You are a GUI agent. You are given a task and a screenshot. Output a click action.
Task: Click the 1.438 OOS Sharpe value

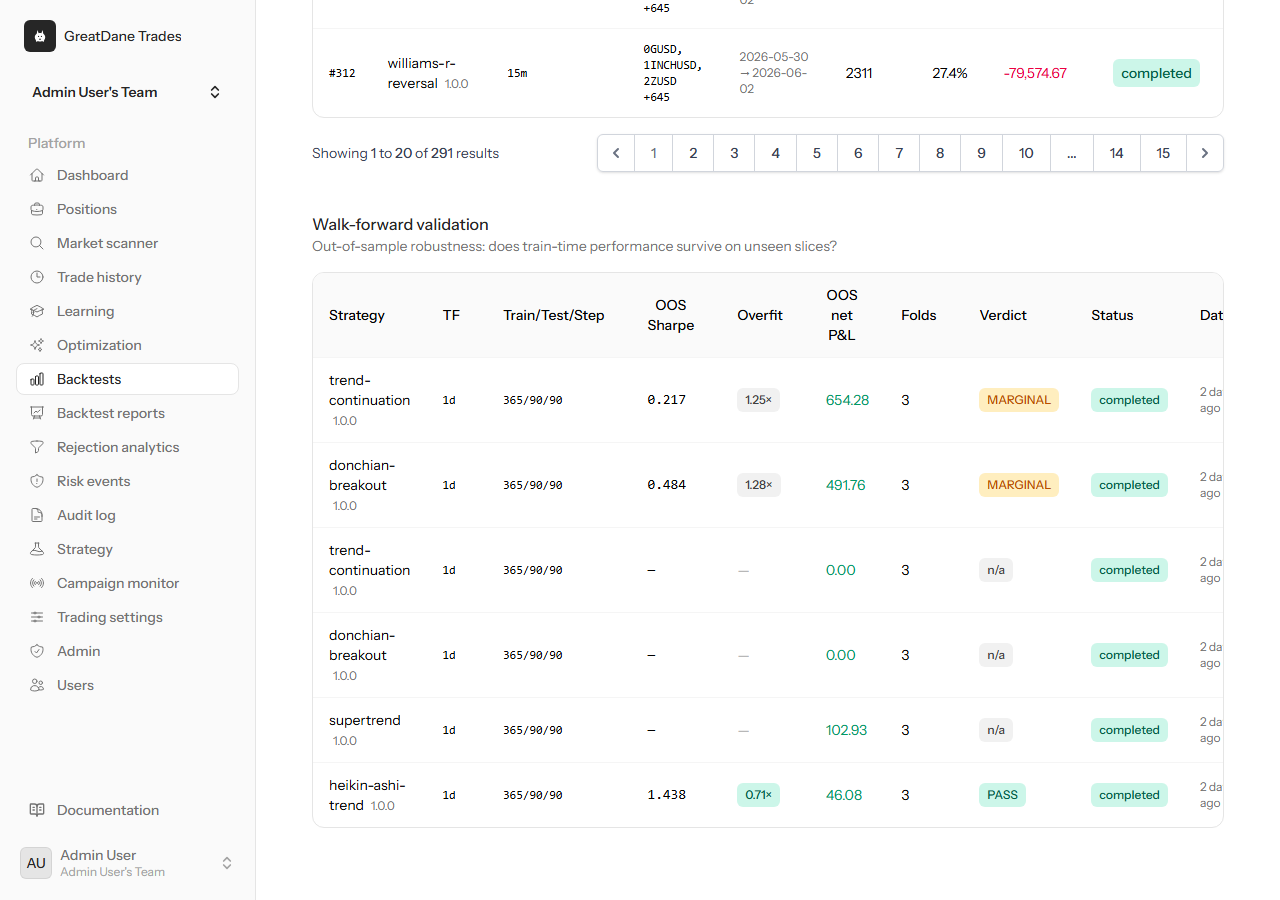[666, 795]
